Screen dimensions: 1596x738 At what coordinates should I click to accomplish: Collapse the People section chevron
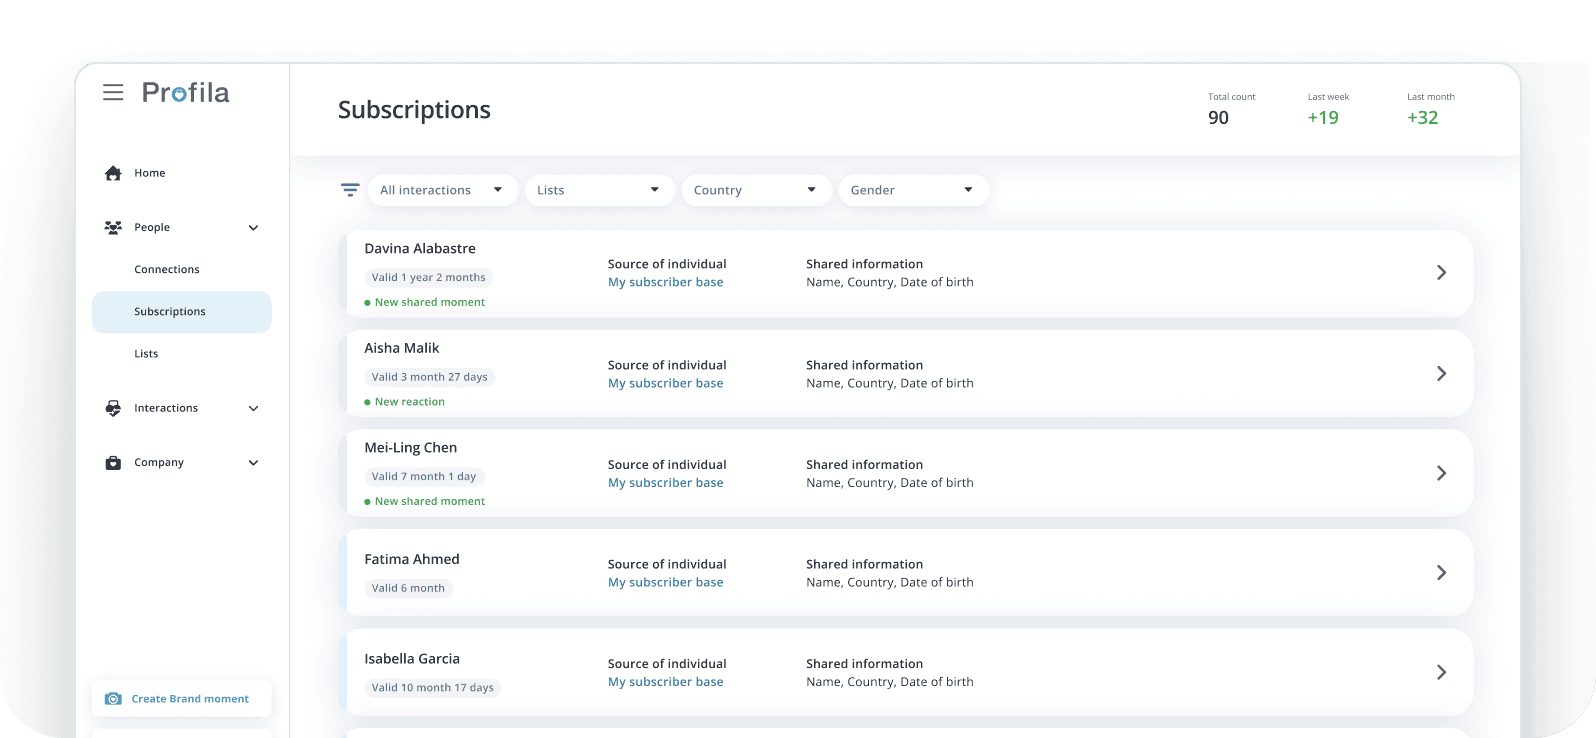pyautogui.click(x=253, y=228)
